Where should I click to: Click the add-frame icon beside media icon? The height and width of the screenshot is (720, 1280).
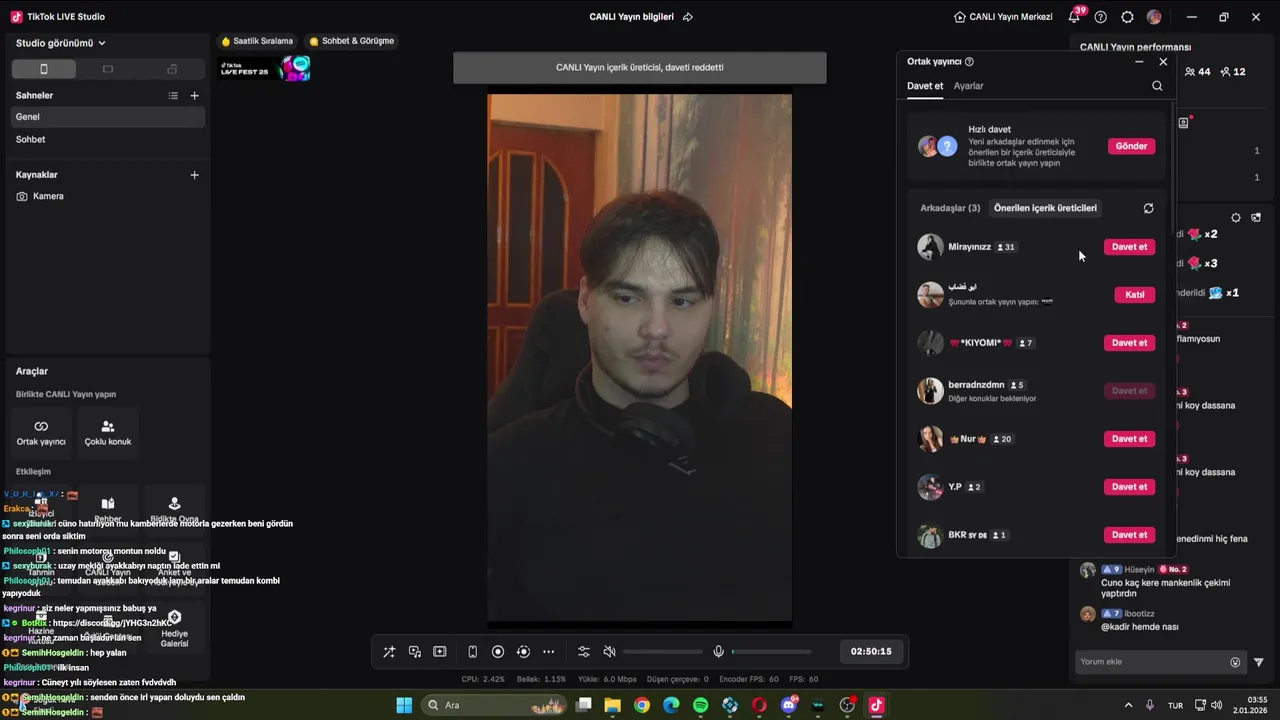click(440, 652)
